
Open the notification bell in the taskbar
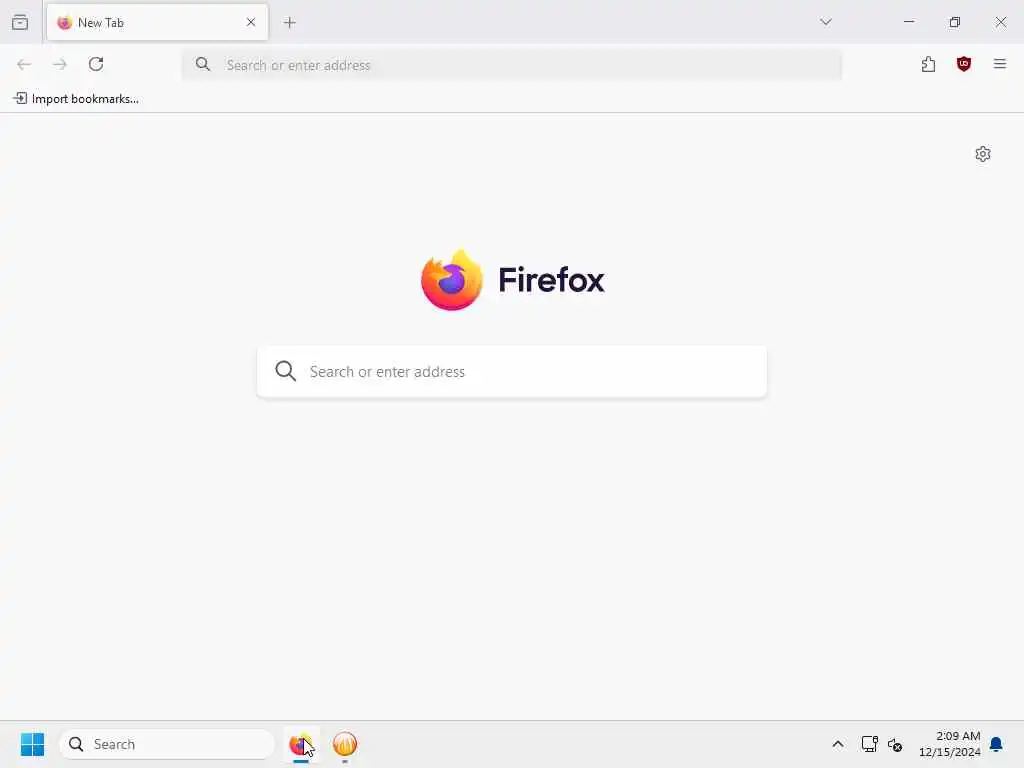pyautogui.click(x=996, y=744)
